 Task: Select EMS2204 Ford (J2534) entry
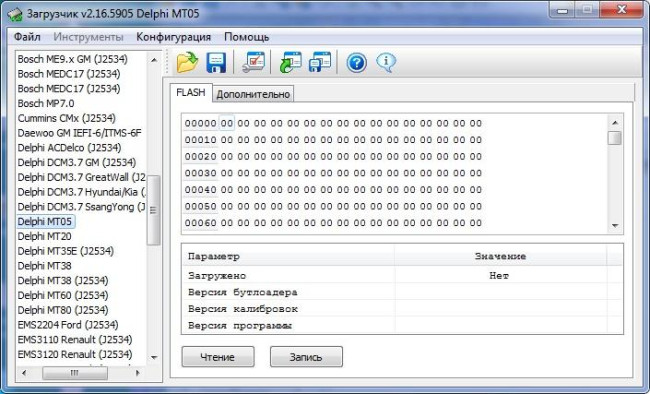coord(68,325)
